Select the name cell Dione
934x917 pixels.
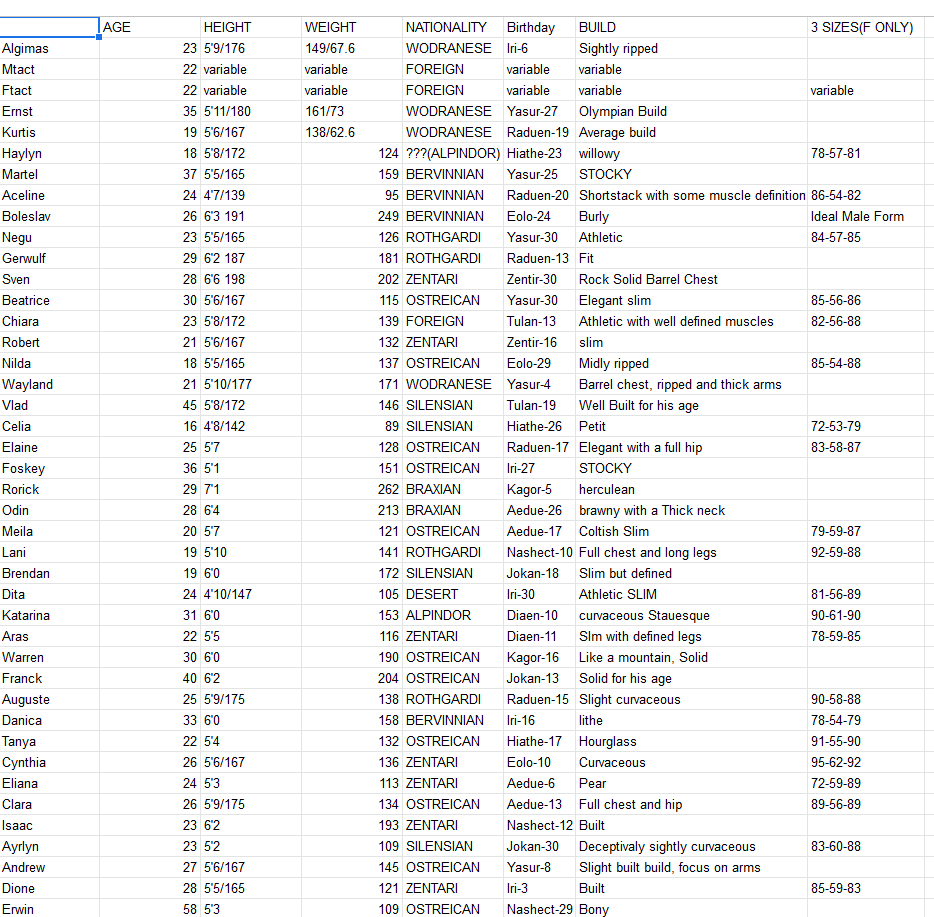point(49,888)
